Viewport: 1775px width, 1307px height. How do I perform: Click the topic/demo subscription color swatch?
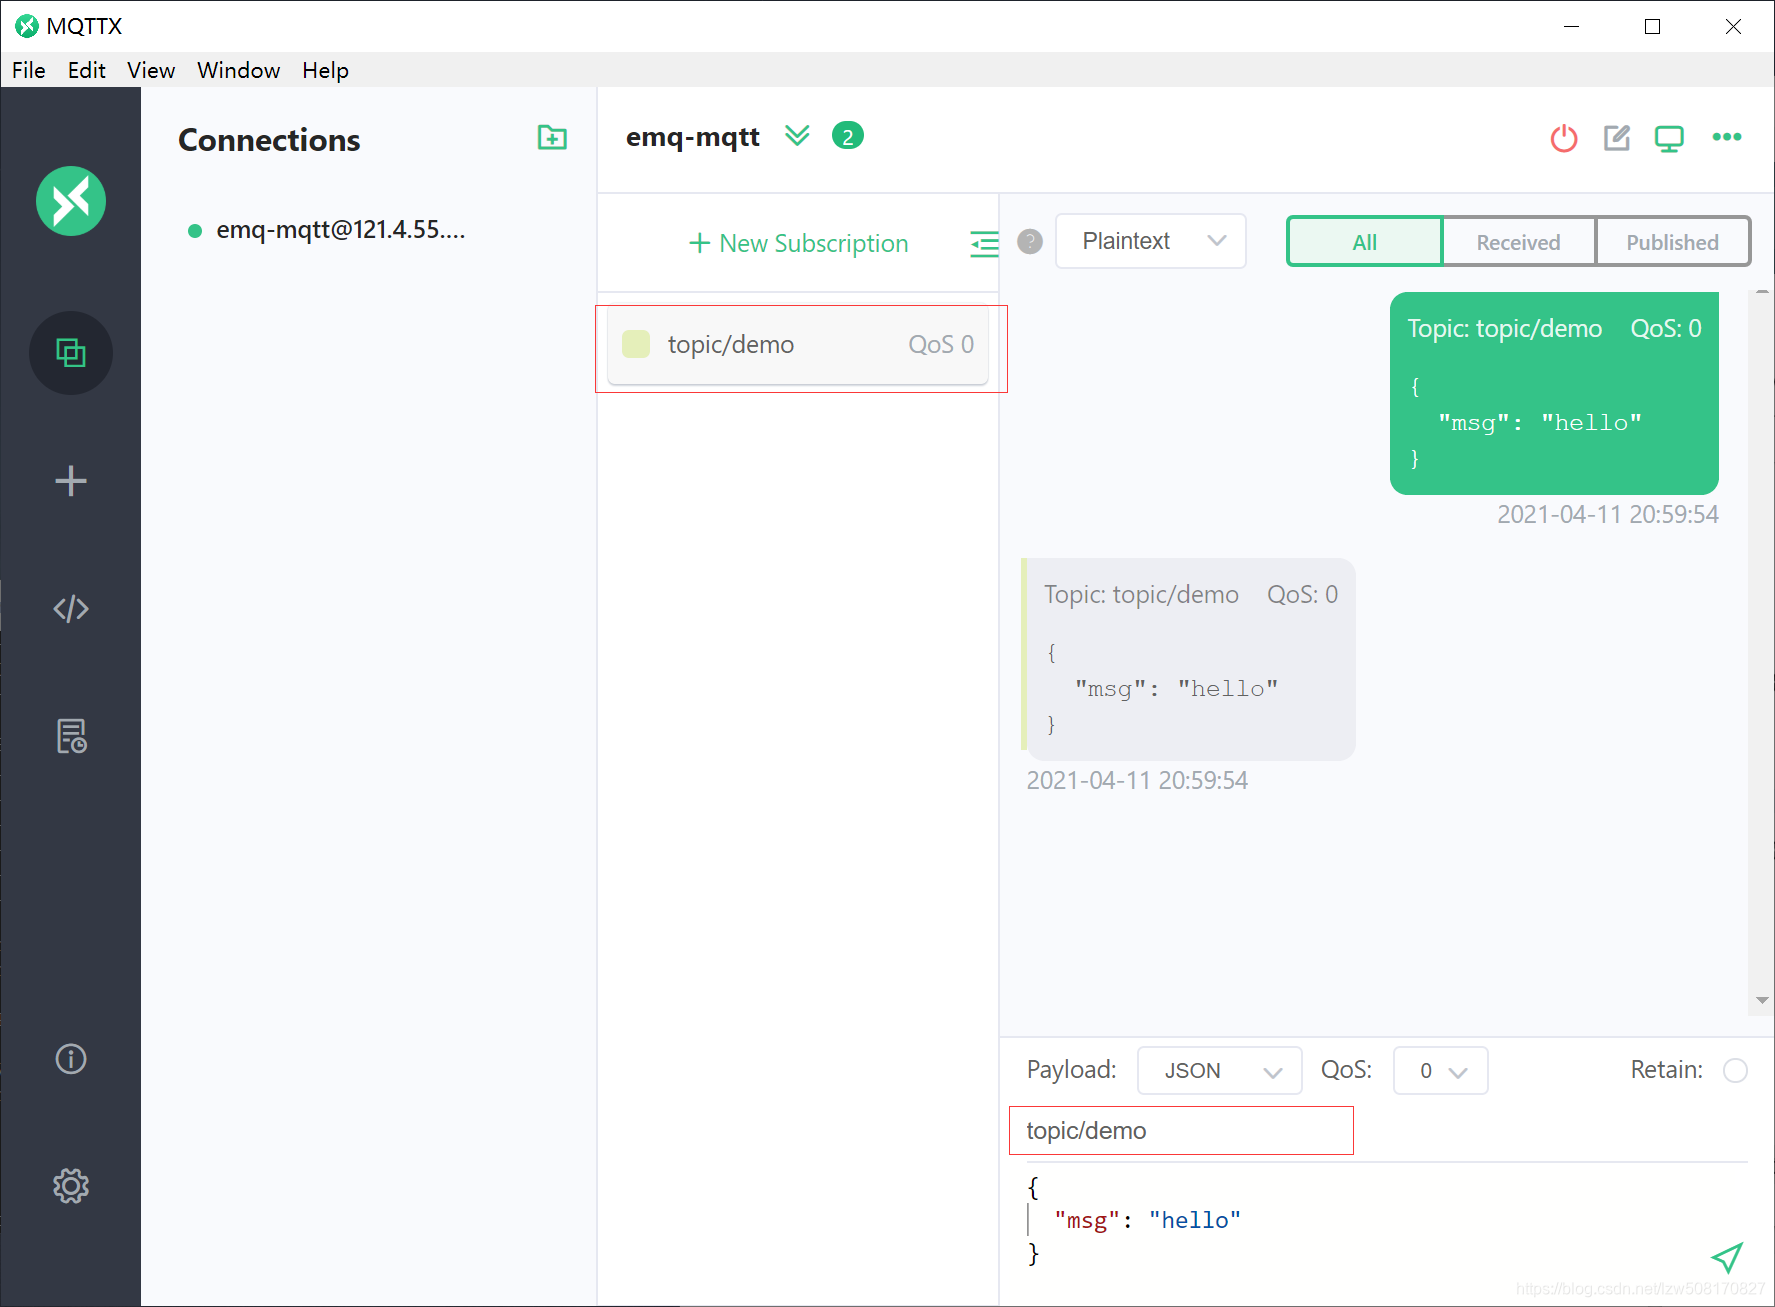coord(636,344)
